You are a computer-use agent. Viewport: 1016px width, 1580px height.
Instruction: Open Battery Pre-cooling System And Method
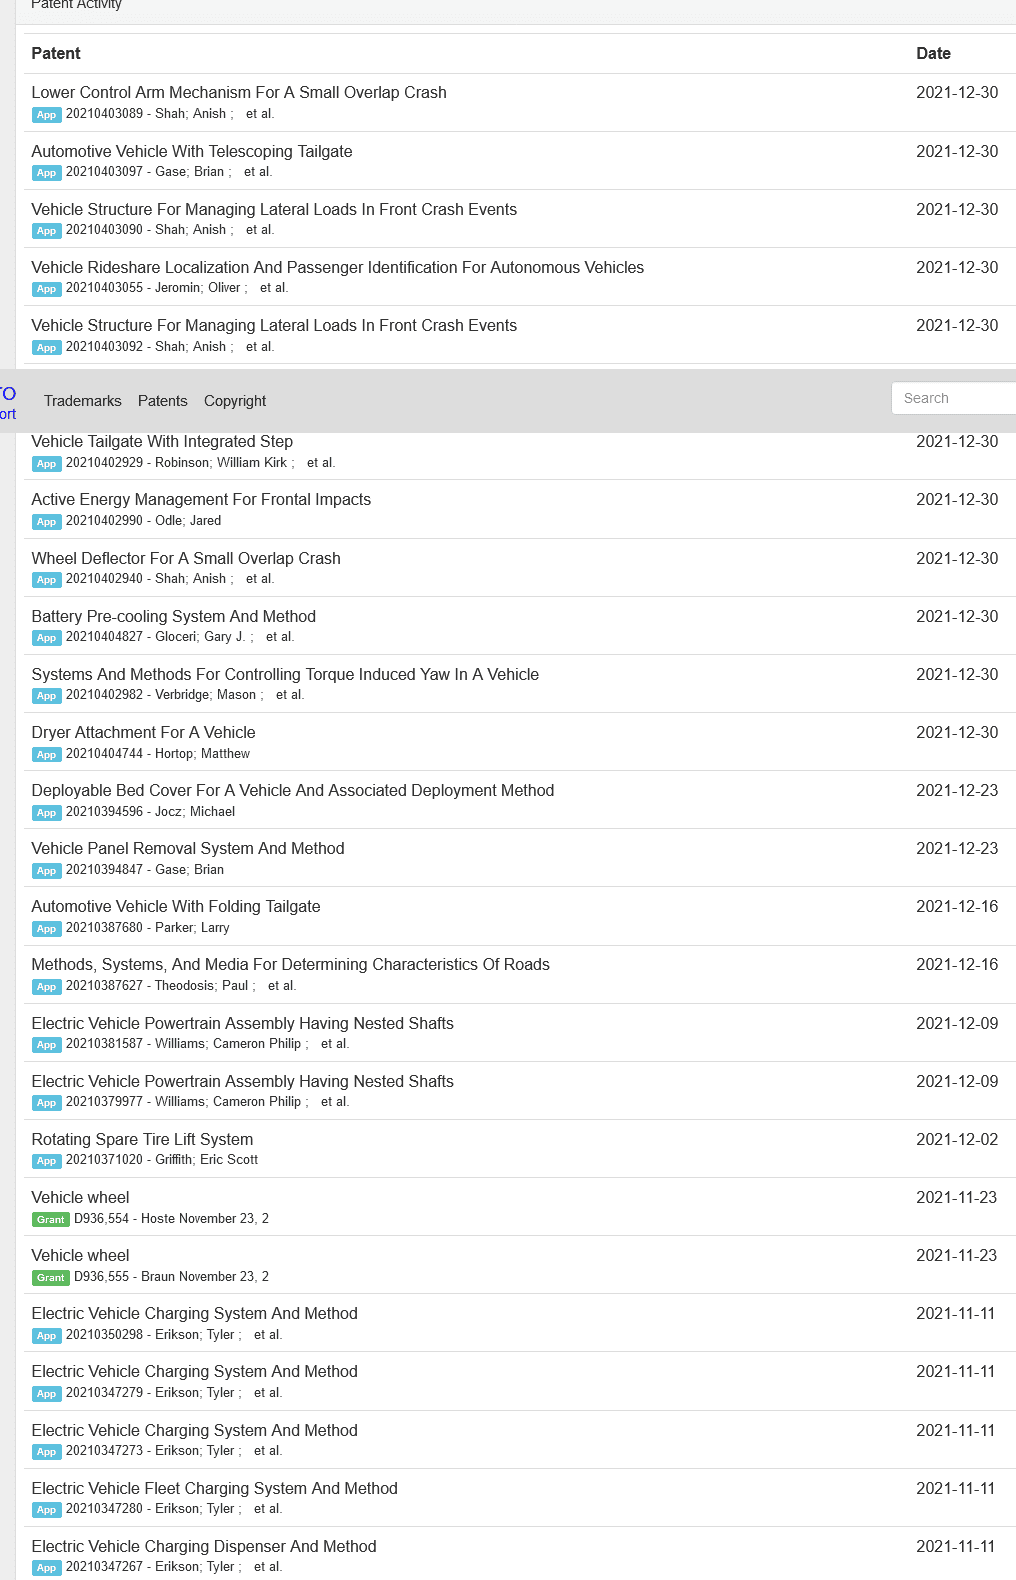pos(174,616)
